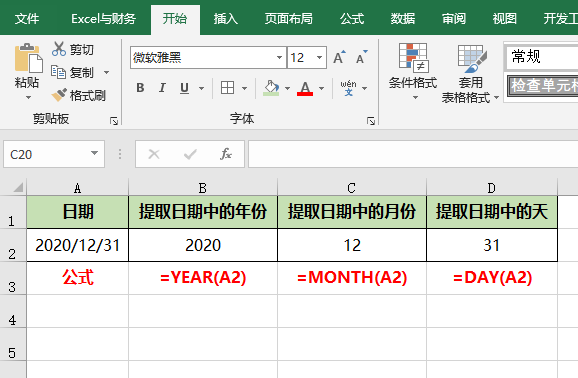578x378 pixels.
Task: Apply cell borders icon
Action: 227,88
